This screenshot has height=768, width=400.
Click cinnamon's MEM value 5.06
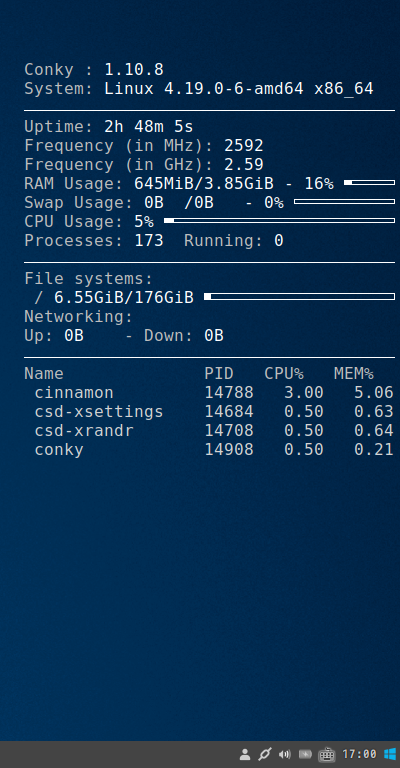(374, 393)
